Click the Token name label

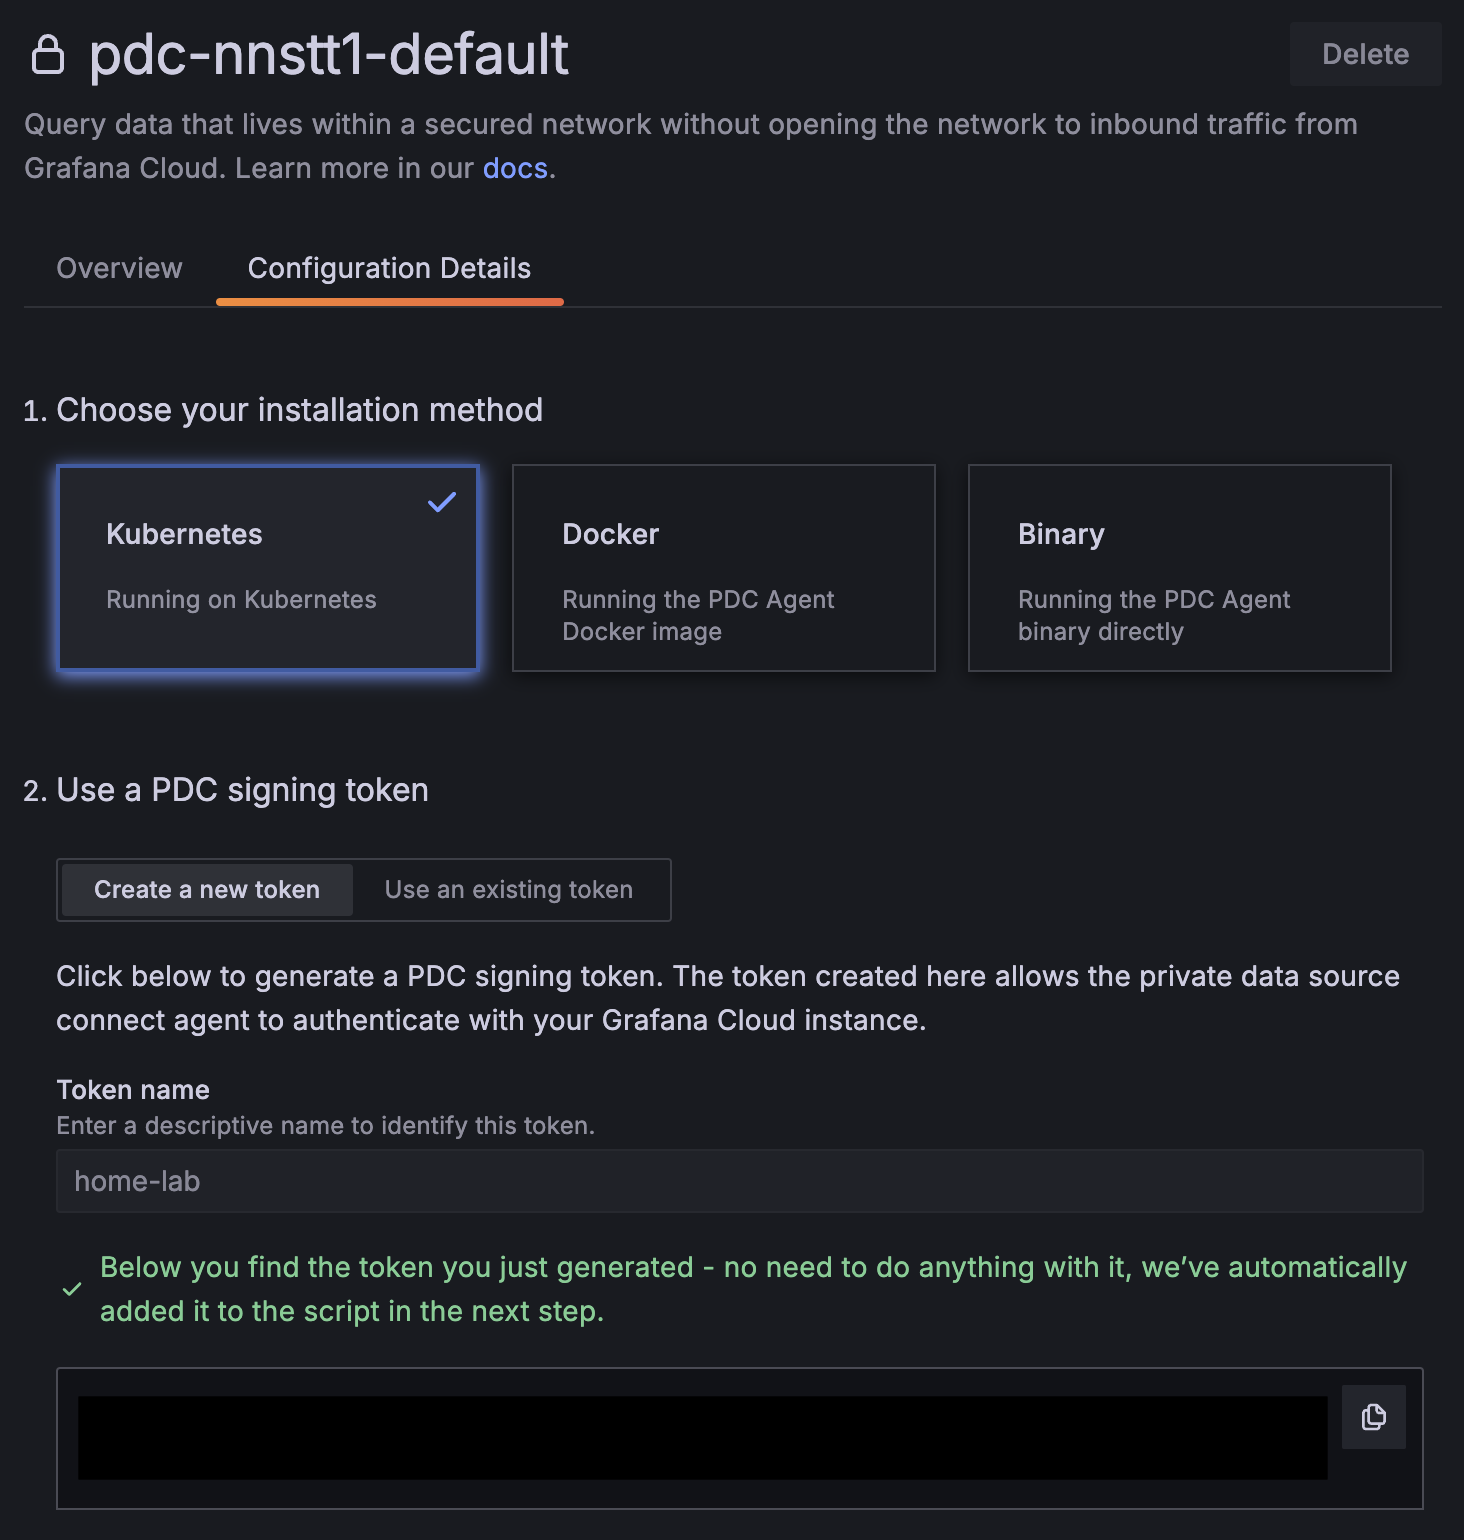click(x=133, y=1090)
